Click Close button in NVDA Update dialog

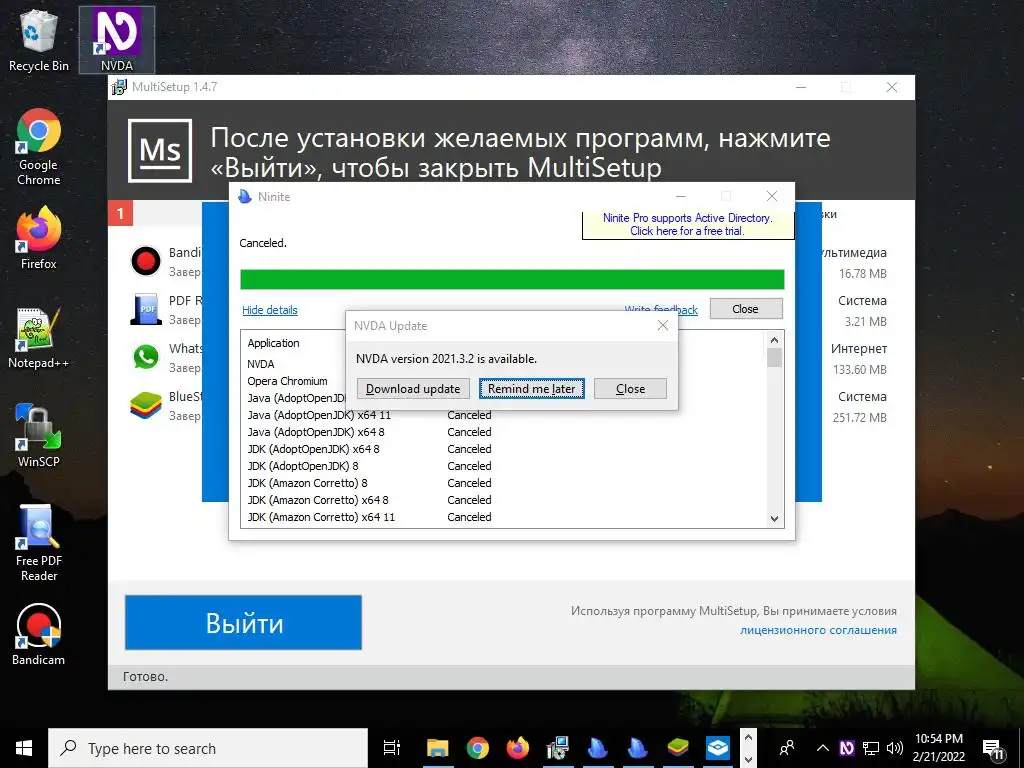point(630,389)
